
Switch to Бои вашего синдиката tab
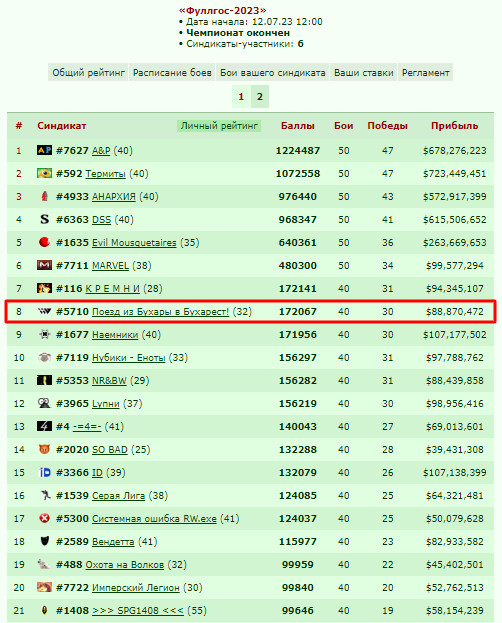[x=273, y=73]
